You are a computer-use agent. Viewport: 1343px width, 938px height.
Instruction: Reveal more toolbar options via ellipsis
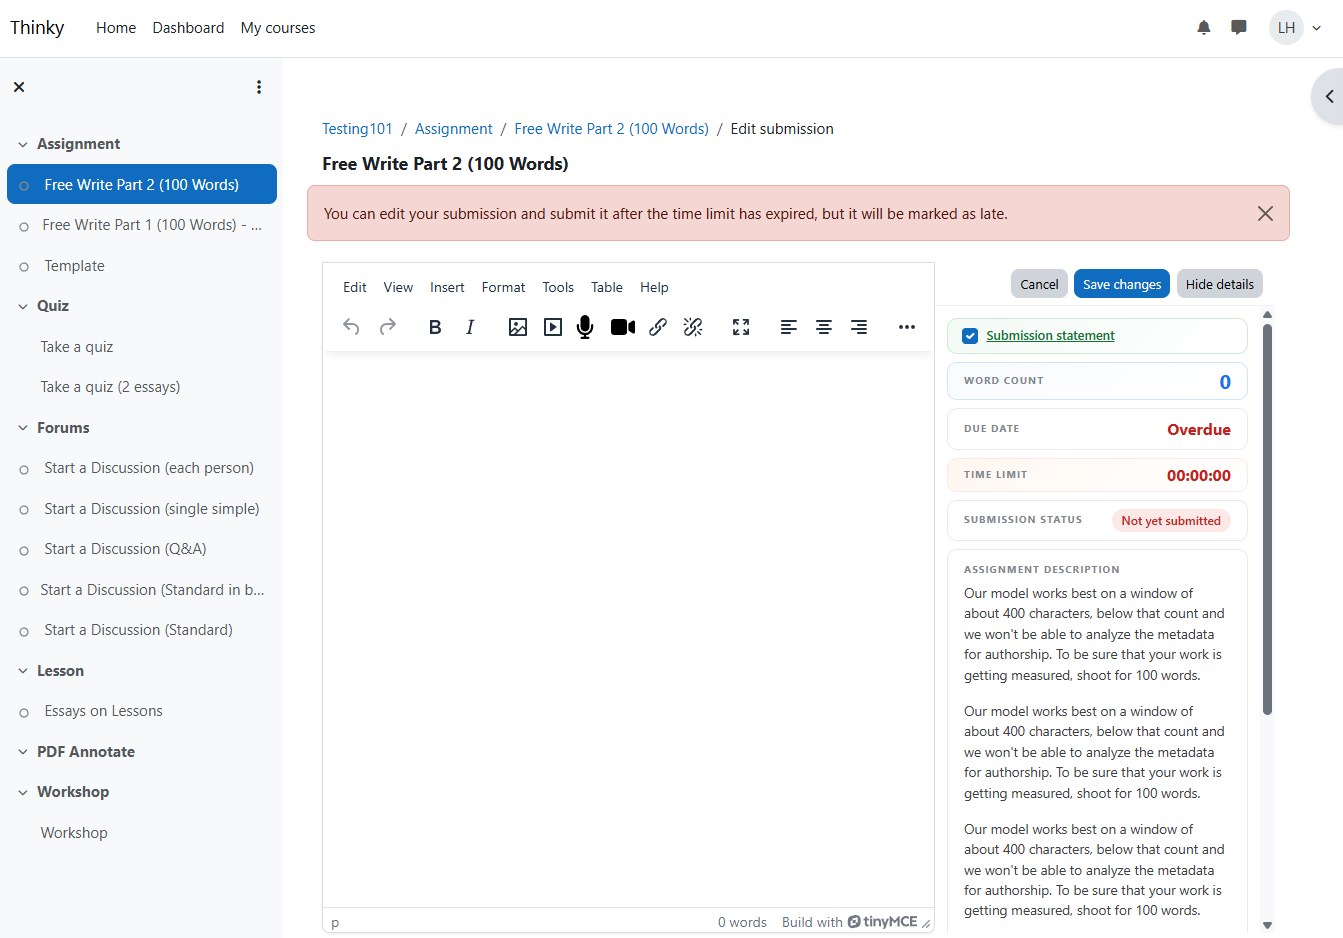point(907,327)
